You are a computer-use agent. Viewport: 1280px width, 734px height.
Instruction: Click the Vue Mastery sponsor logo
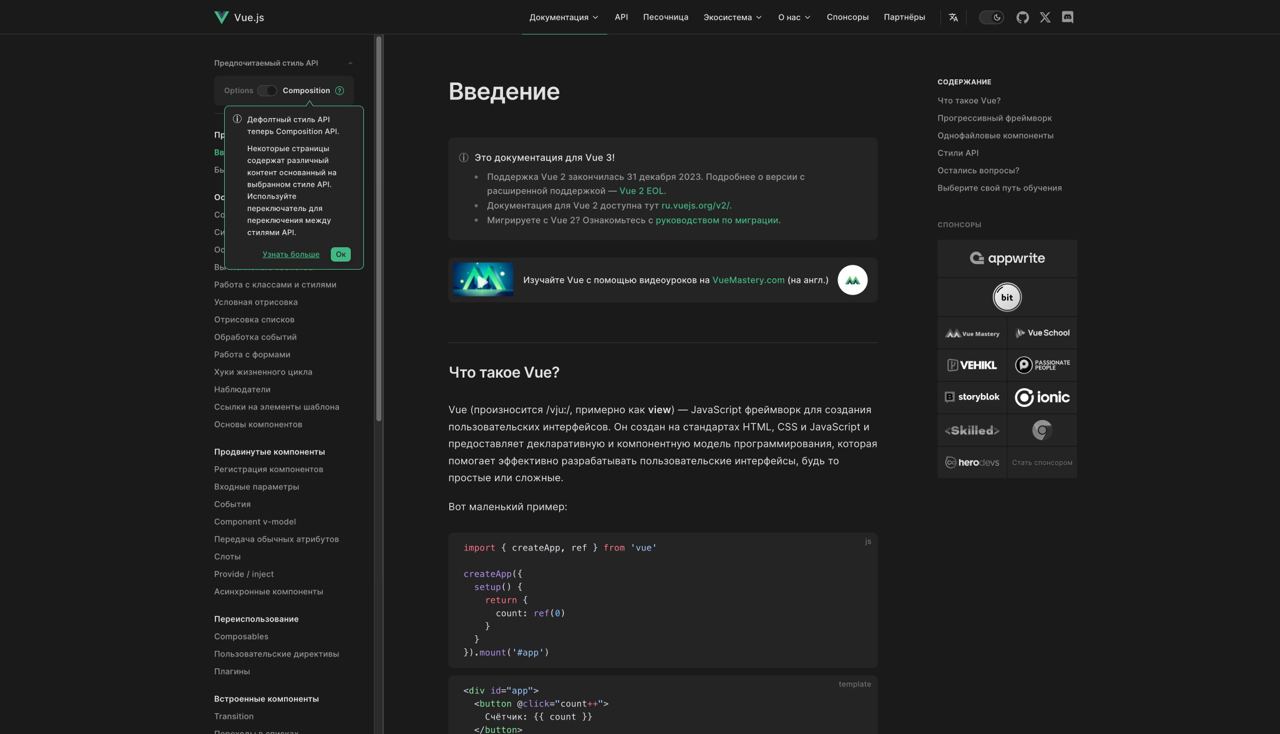[x=972, y=333]
